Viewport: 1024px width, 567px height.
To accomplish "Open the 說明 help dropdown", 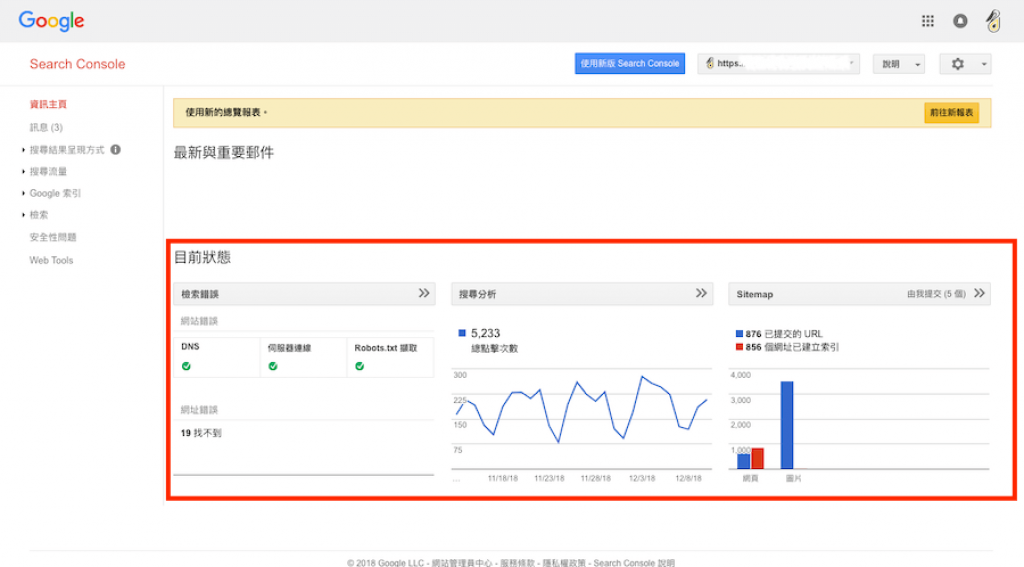I will tap(899, 64).
